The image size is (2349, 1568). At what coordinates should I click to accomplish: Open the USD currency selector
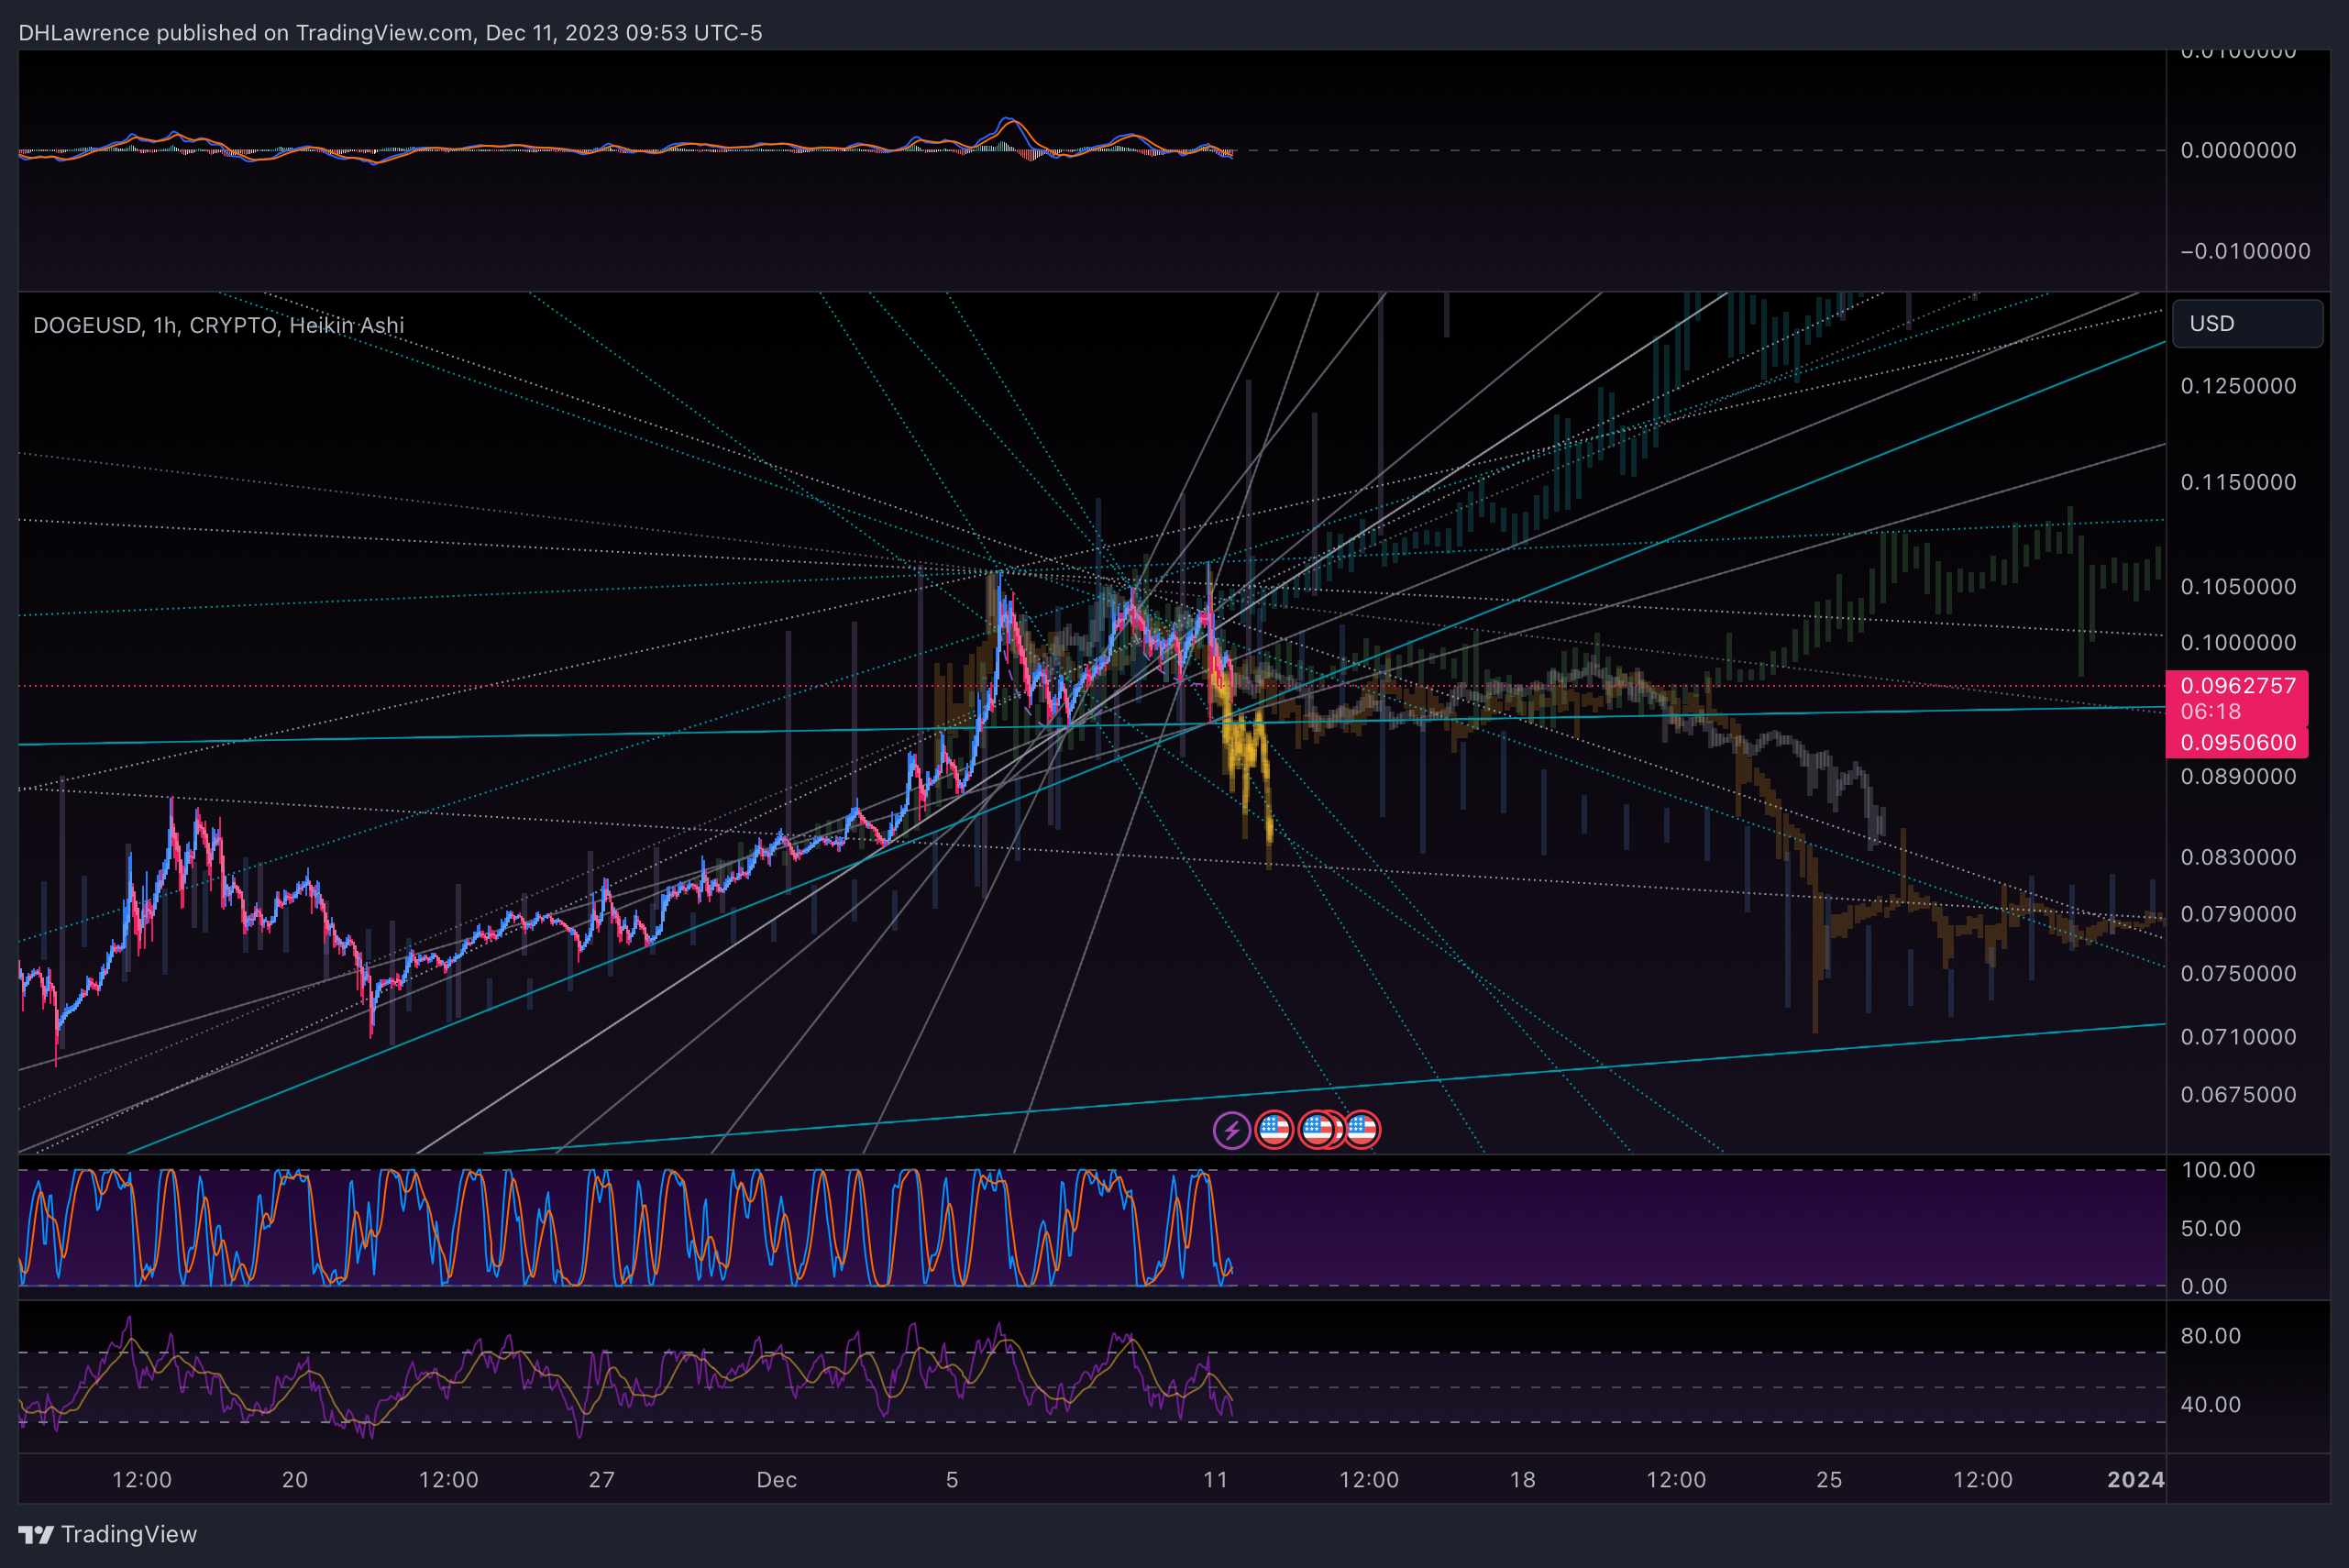(2247, 324)
